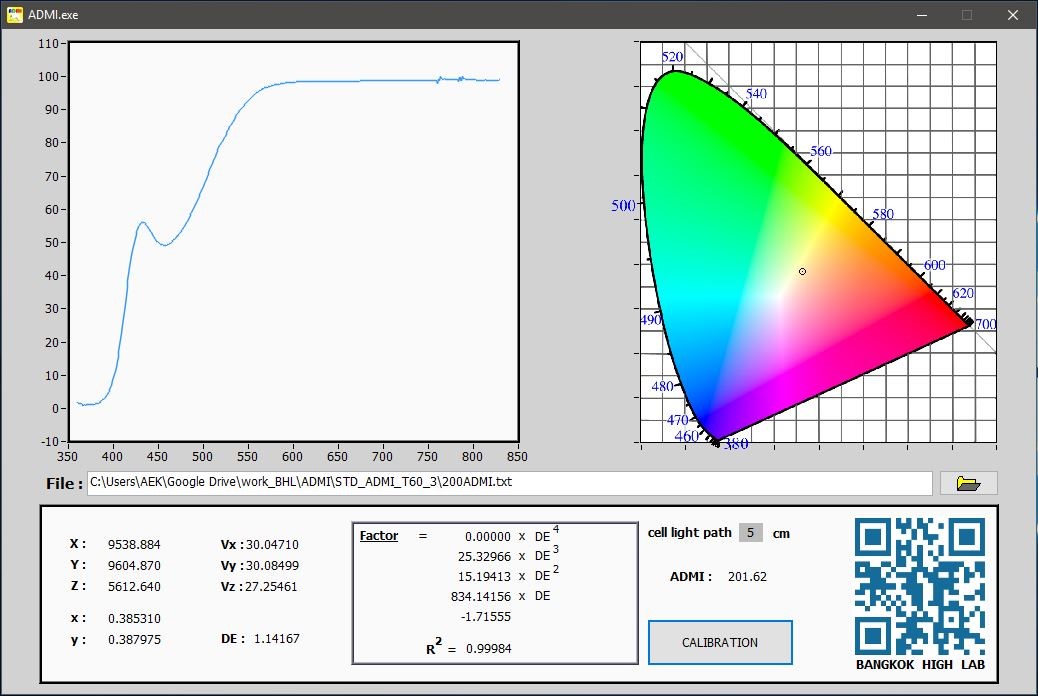Viewport: 1038px width, 696px height.
Task: Minimize the ADMI.exe window
Action: tap(921, 15)
